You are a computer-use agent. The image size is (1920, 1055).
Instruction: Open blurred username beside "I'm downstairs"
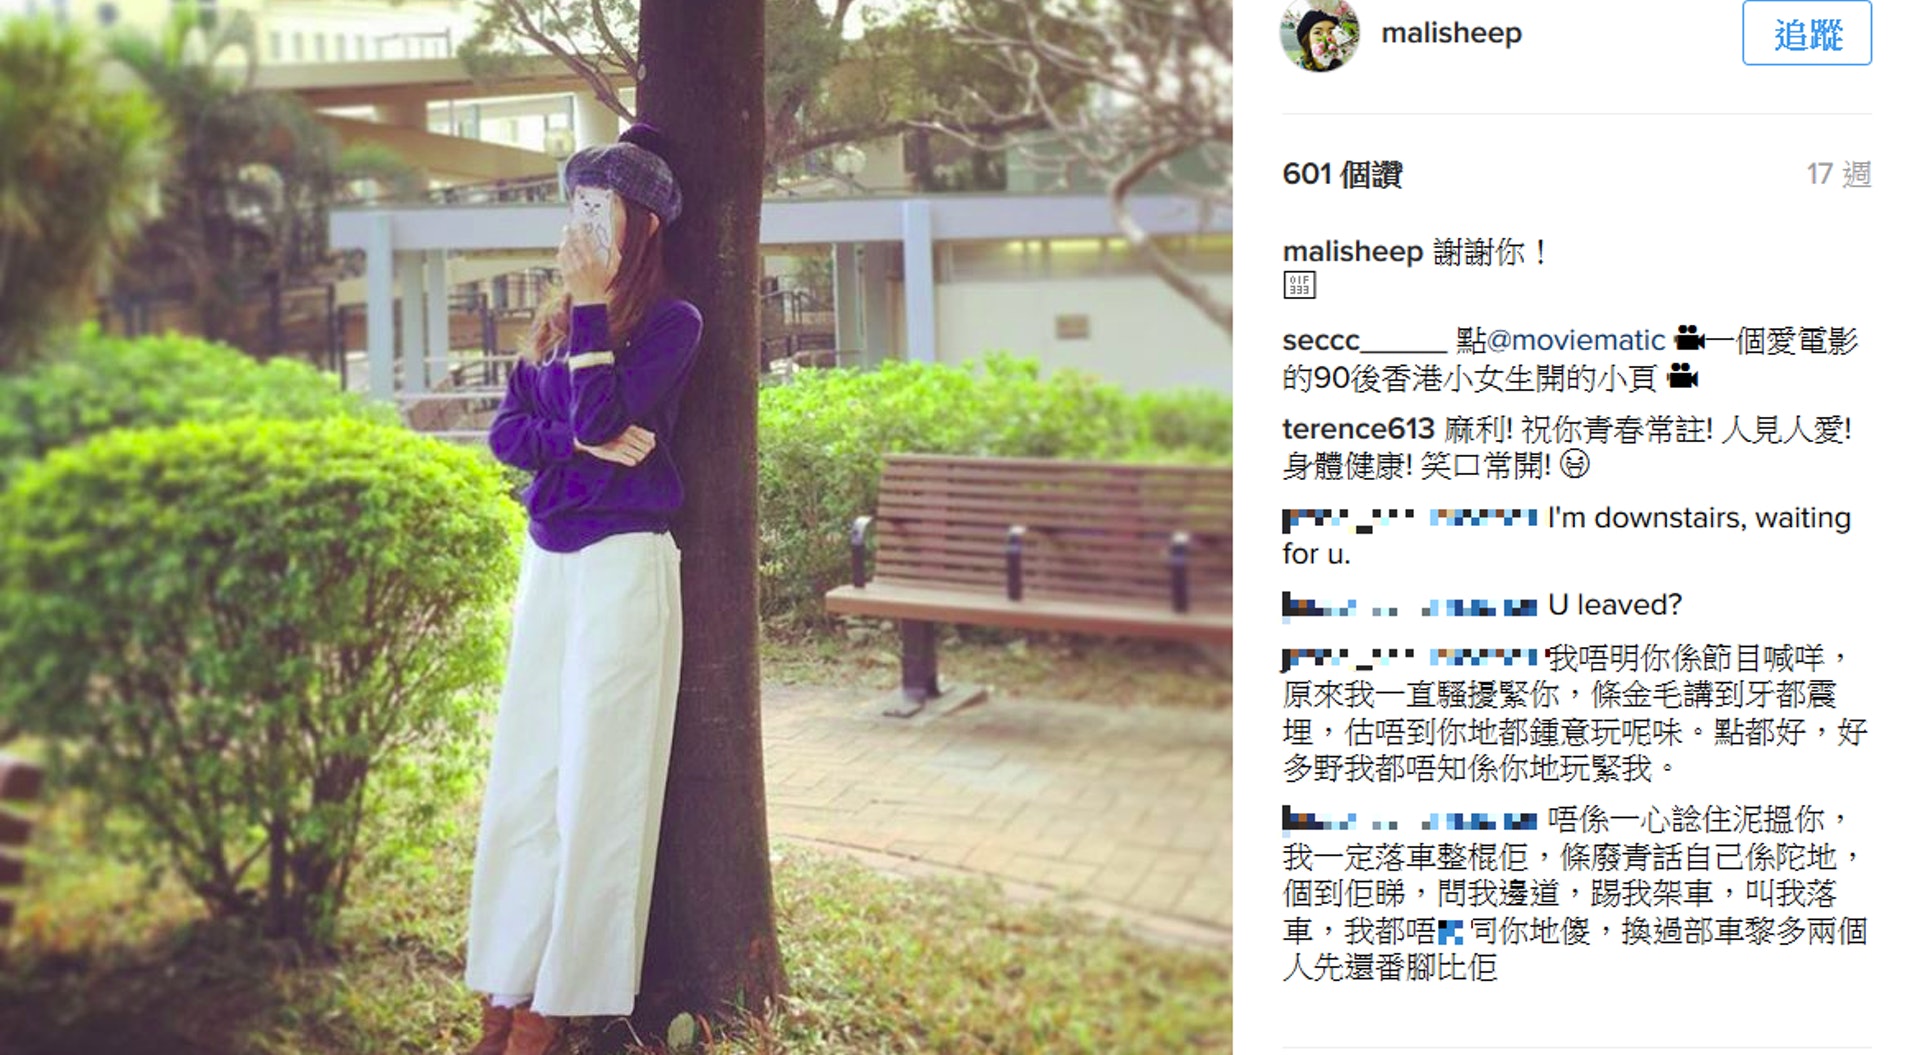1410,518
